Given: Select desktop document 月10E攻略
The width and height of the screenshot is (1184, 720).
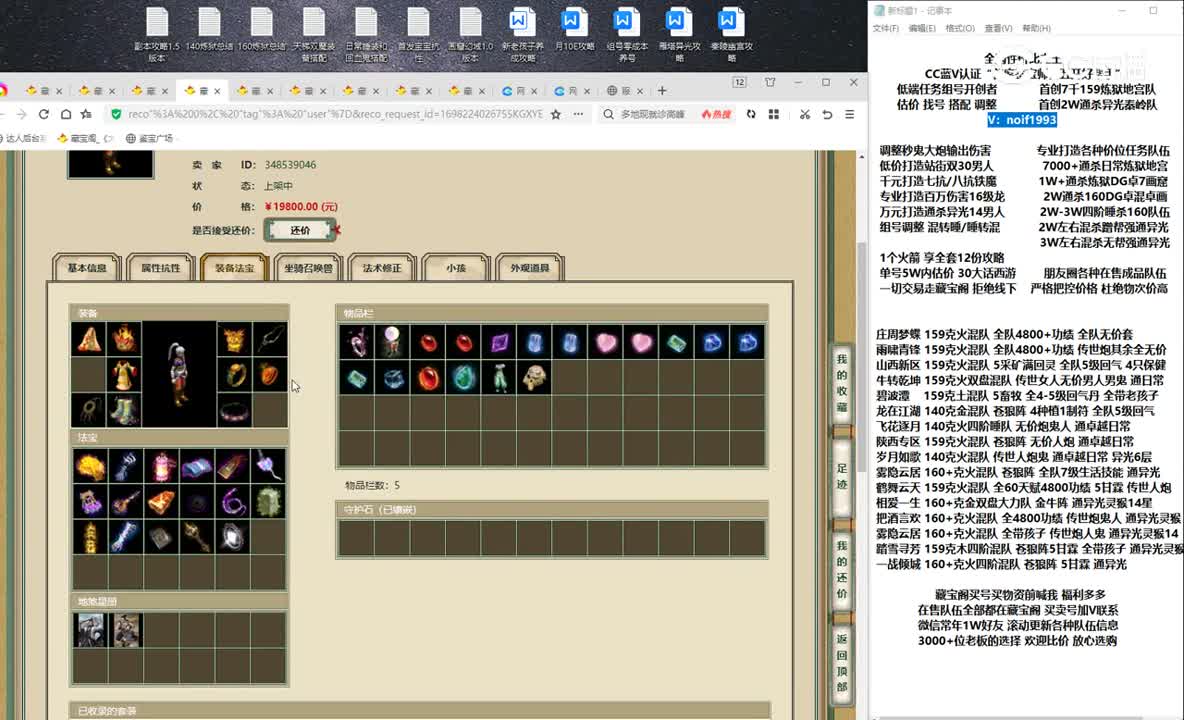Looking at the screenshot, I should [575, 29].
